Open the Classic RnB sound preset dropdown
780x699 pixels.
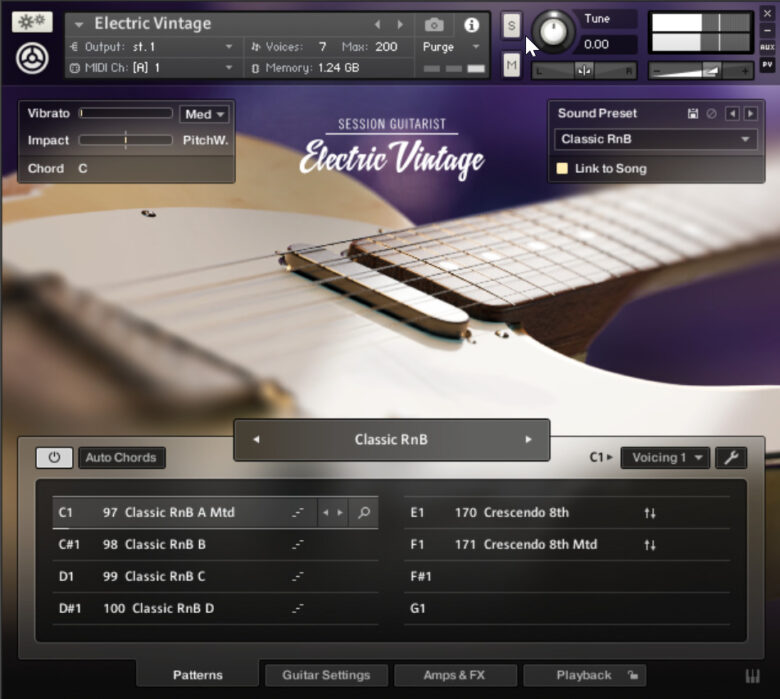(656, 140)
